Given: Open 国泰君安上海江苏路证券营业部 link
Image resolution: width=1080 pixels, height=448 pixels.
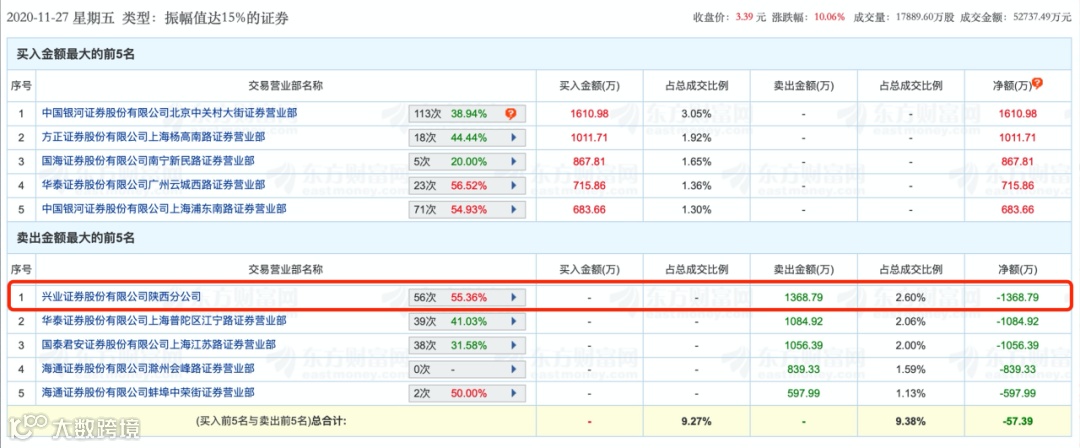Looking at the screenshot, I should pyautogui.click(x=158, y=345).
